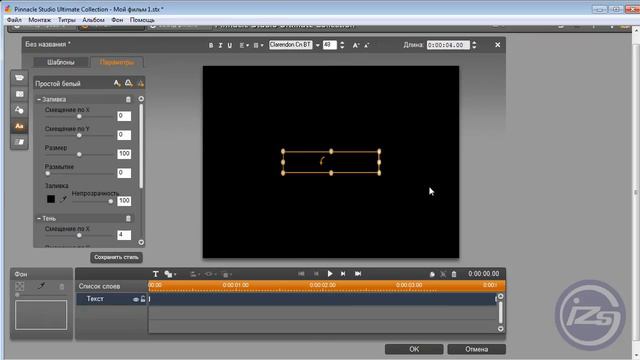The image size is (640, 360).
Task: Open the text flow dropdown next to alignment
Action: coord(258,45)
